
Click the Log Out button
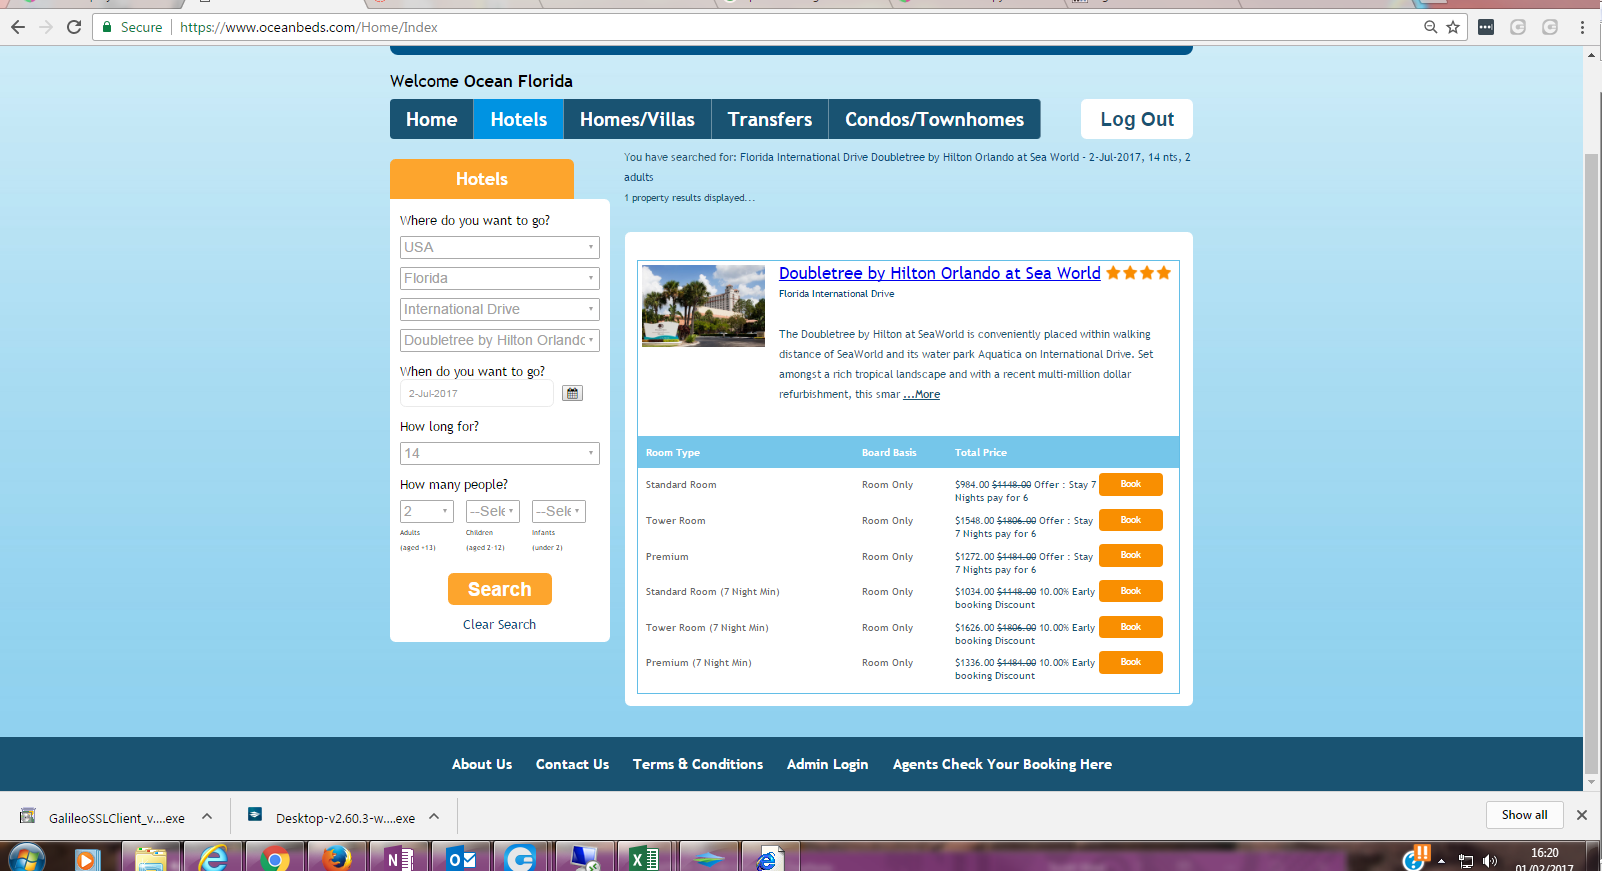(1137, 119)
